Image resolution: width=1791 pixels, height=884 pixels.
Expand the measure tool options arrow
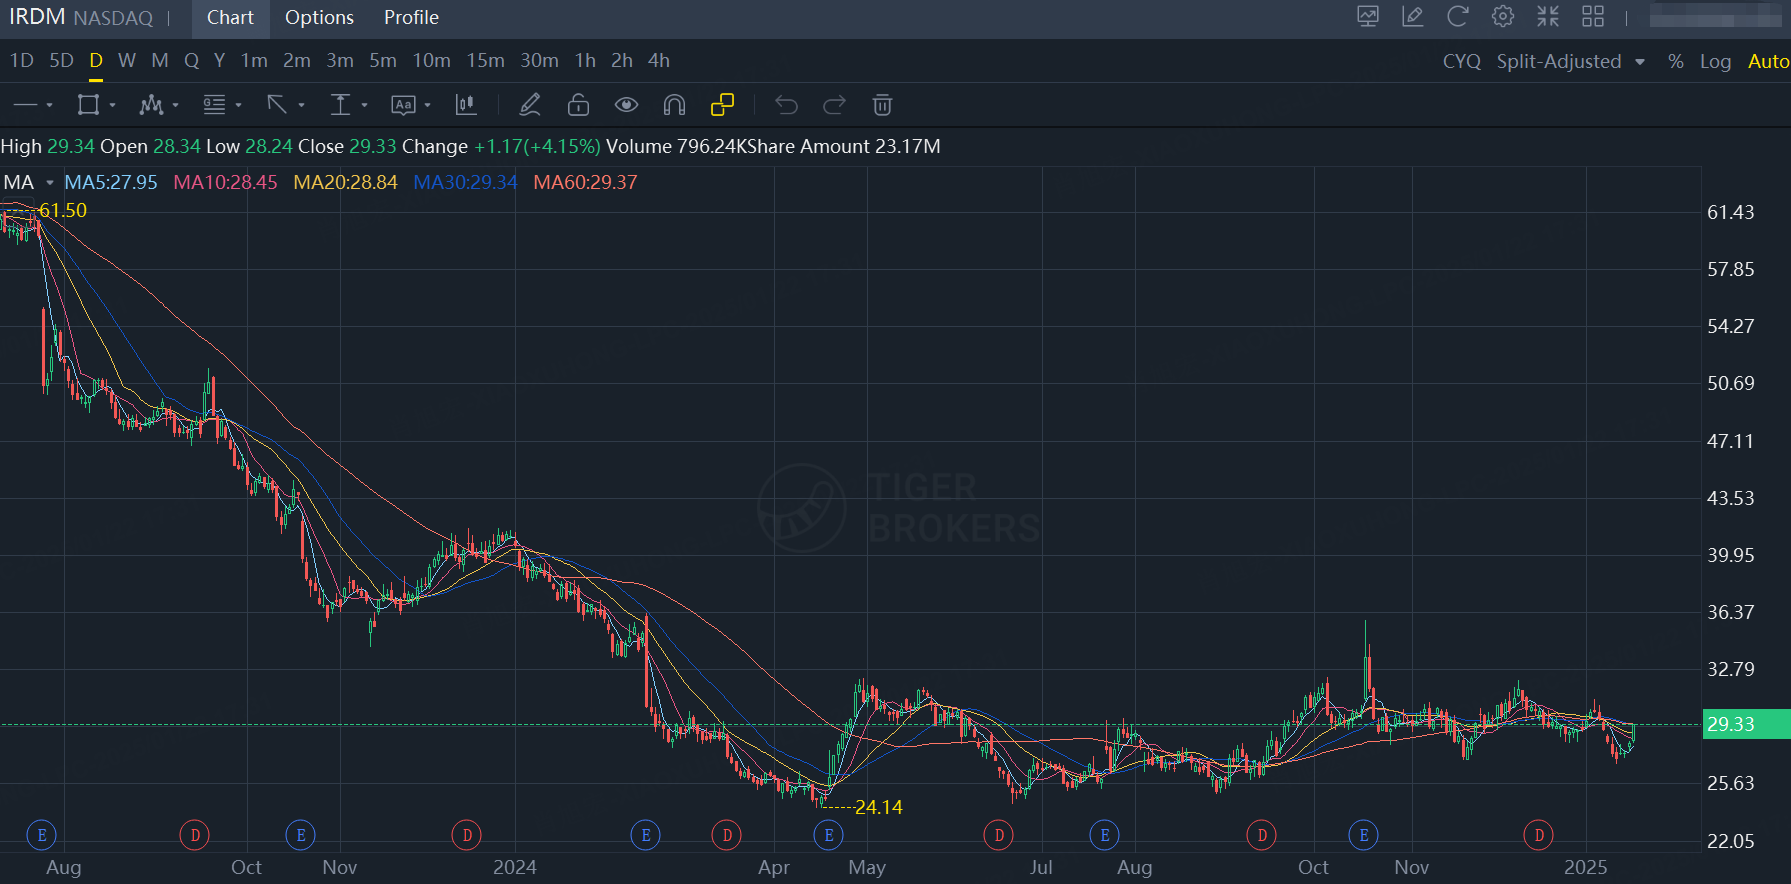(x=364, y=105)
